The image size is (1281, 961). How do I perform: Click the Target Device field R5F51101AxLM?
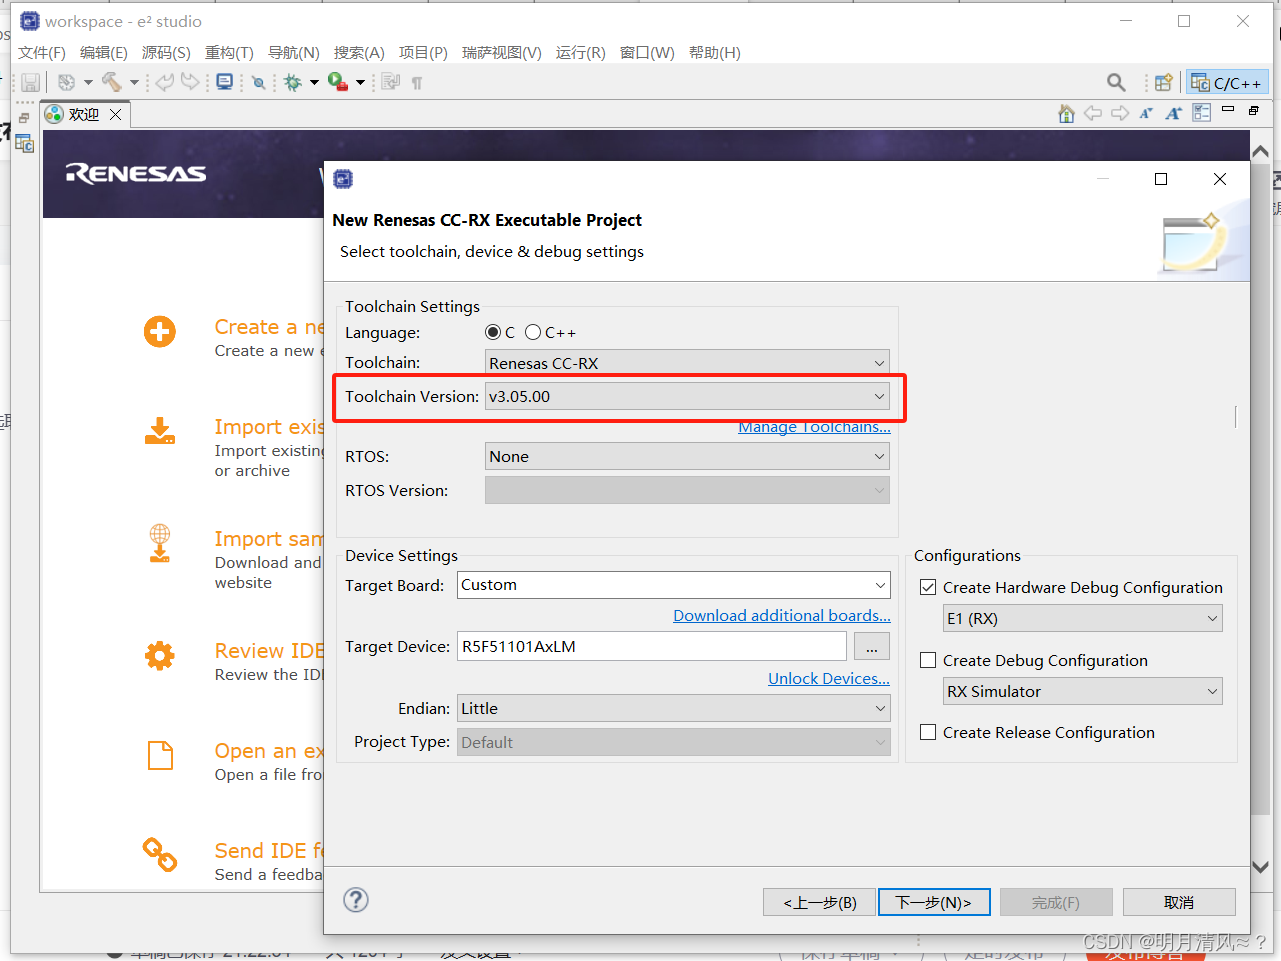click(x=652, y=646)
